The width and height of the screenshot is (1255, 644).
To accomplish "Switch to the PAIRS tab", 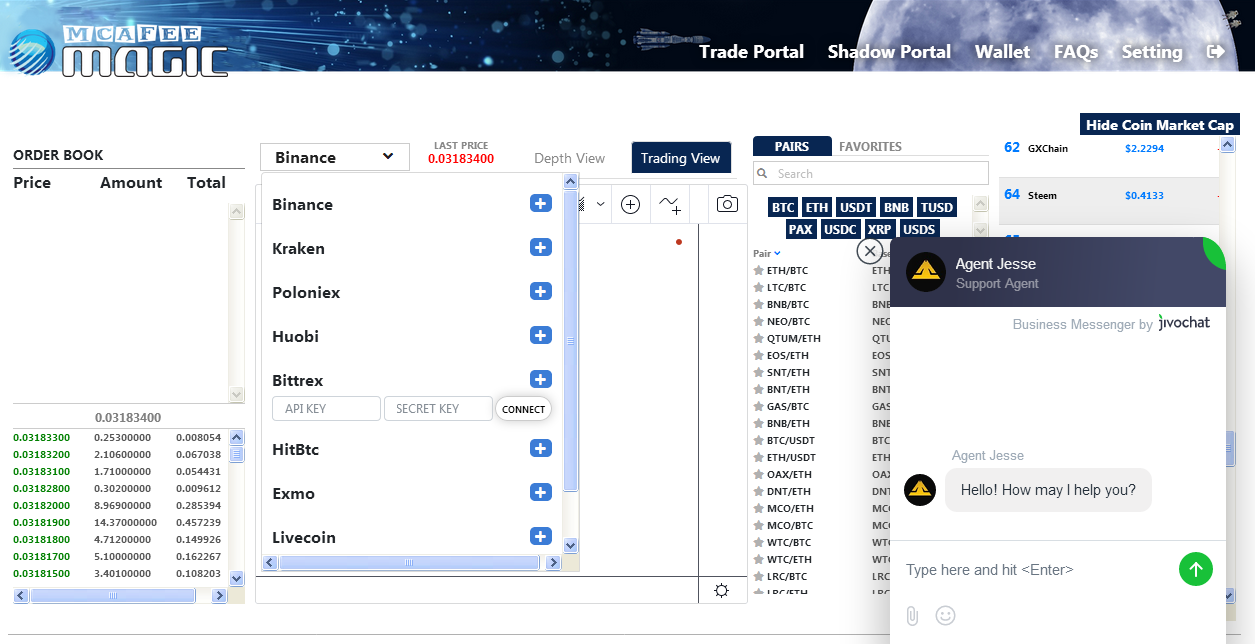I will coord(792,146).
